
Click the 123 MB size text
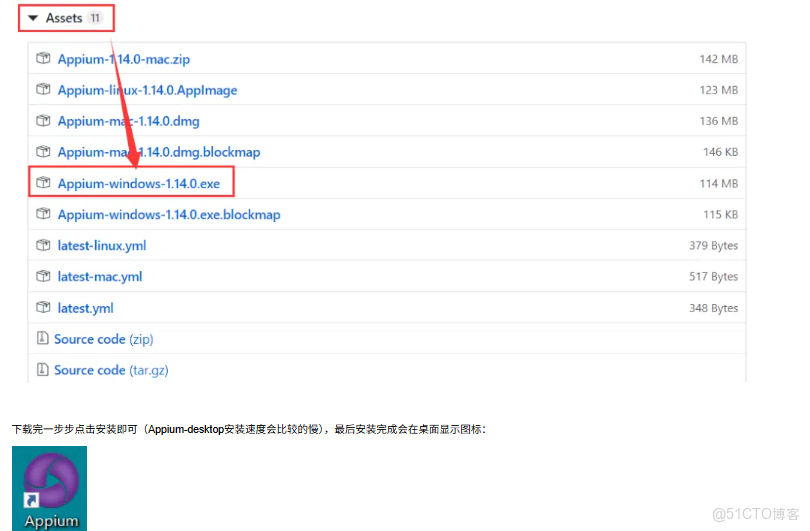[719, 90]
